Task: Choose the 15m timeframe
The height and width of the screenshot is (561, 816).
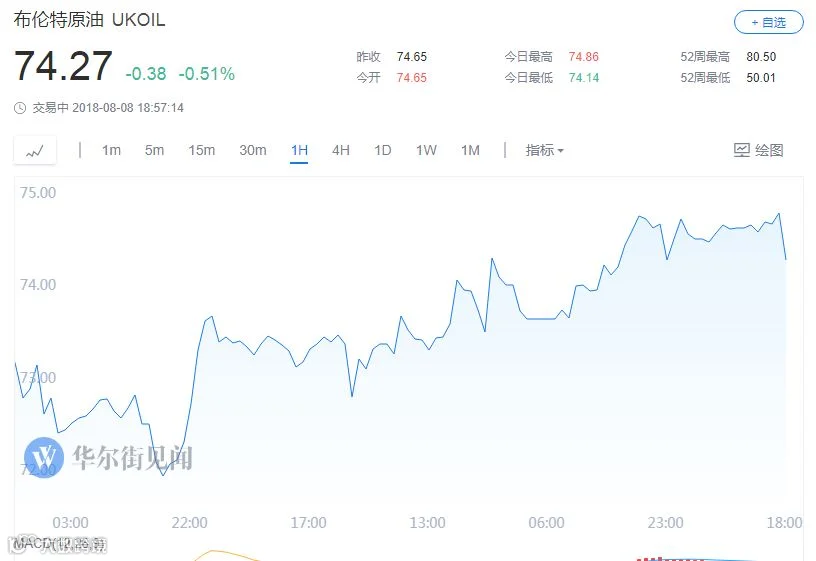Action: [x=201, y=150]
